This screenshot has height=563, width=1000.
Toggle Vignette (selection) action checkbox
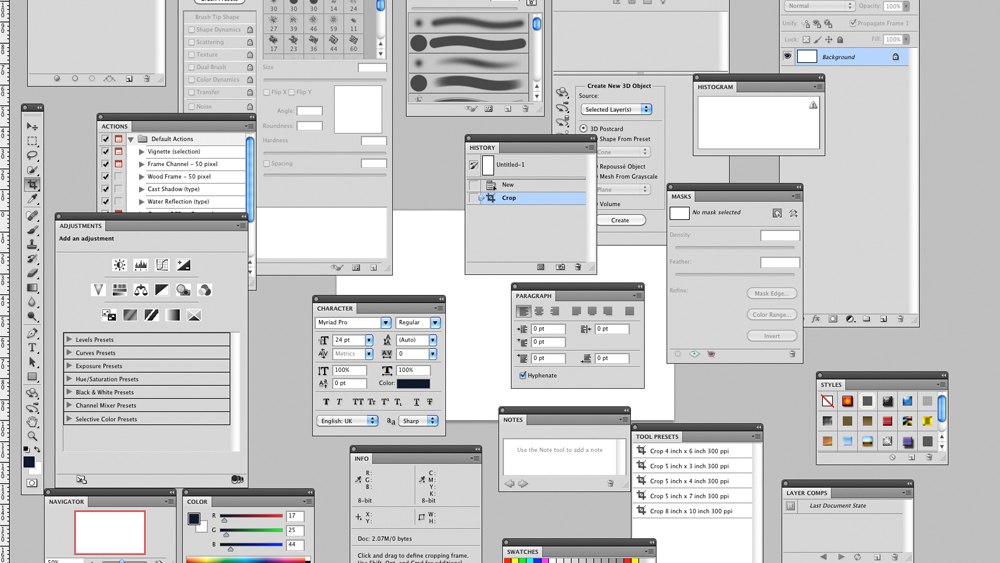tap(105, 151)
